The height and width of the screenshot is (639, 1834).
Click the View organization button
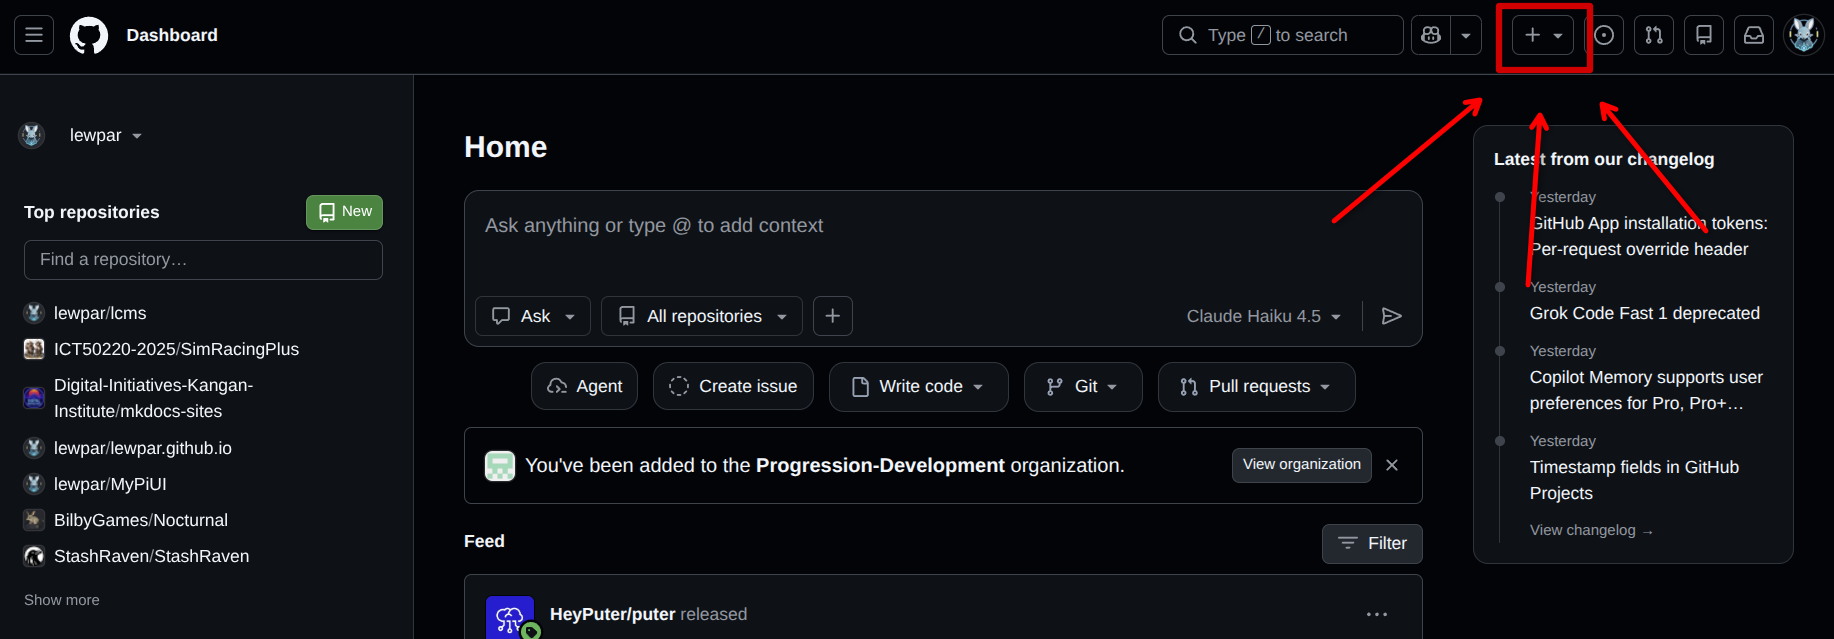click(1302, 465)
